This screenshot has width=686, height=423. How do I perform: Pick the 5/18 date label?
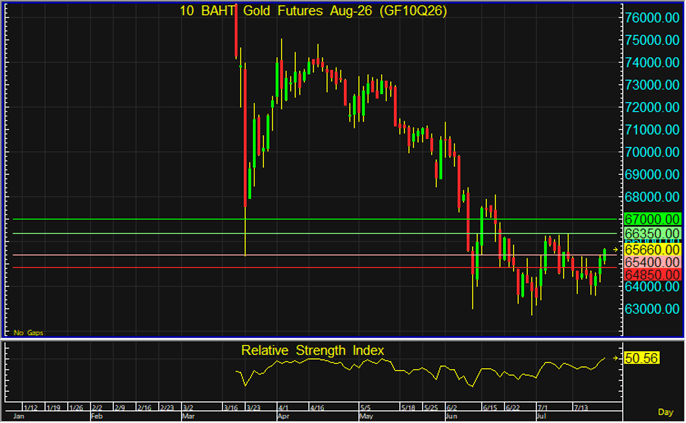point(408,408)
